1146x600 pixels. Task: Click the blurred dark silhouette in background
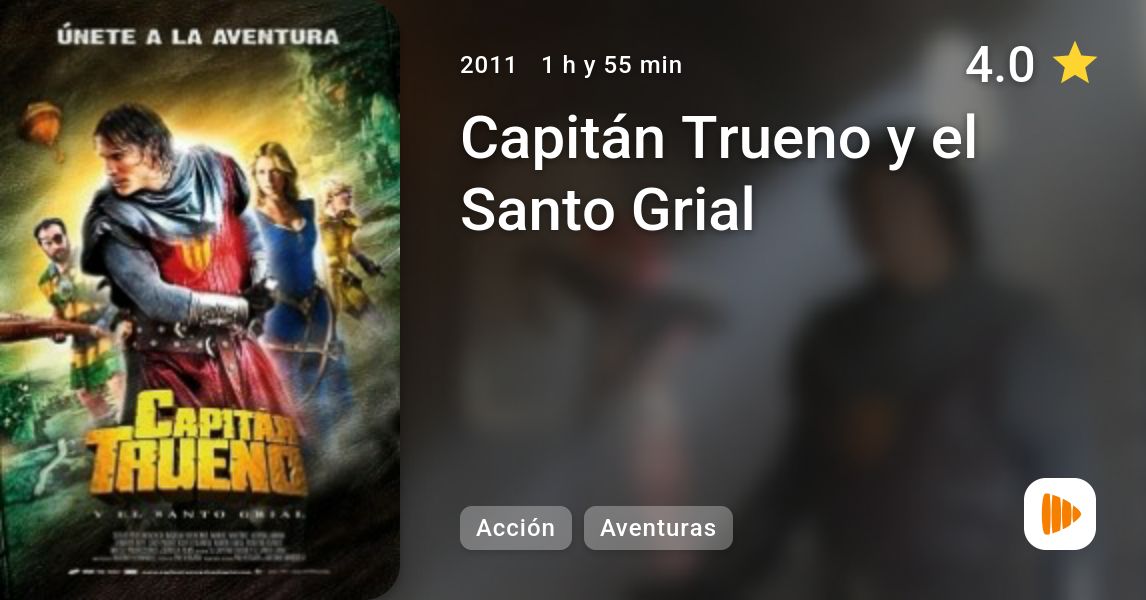pos(899,365)
